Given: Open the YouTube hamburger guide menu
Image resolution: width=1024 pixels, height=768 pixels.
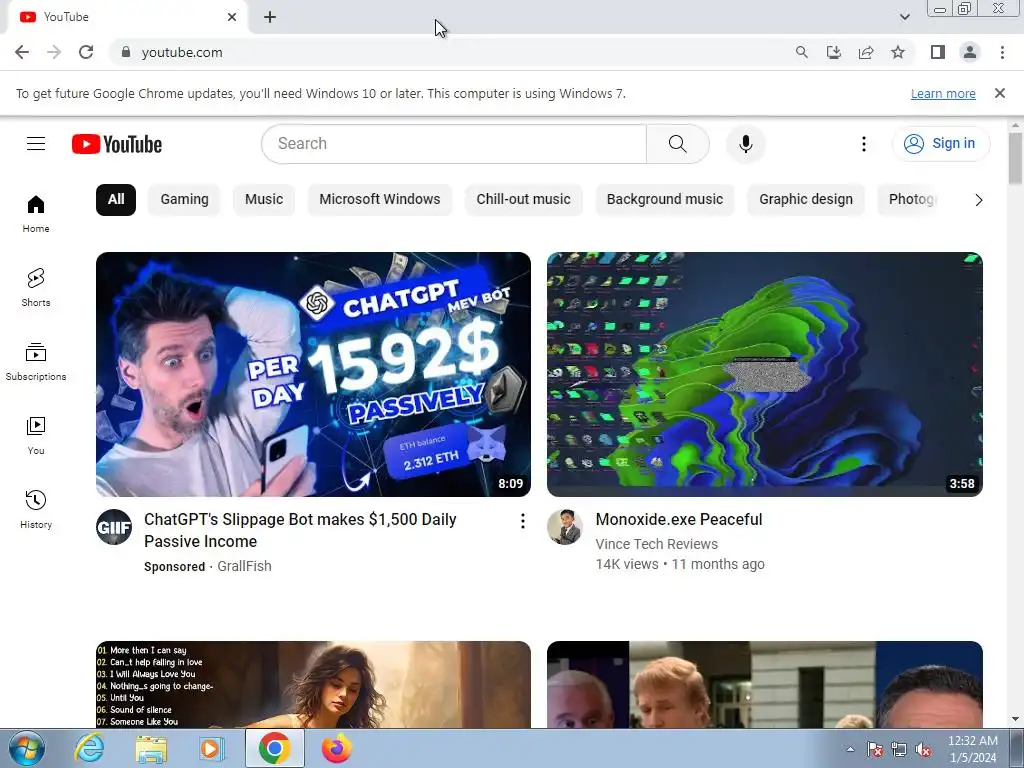Looking at the screenshot, I should pyautogui.click(x=36, y=144).
